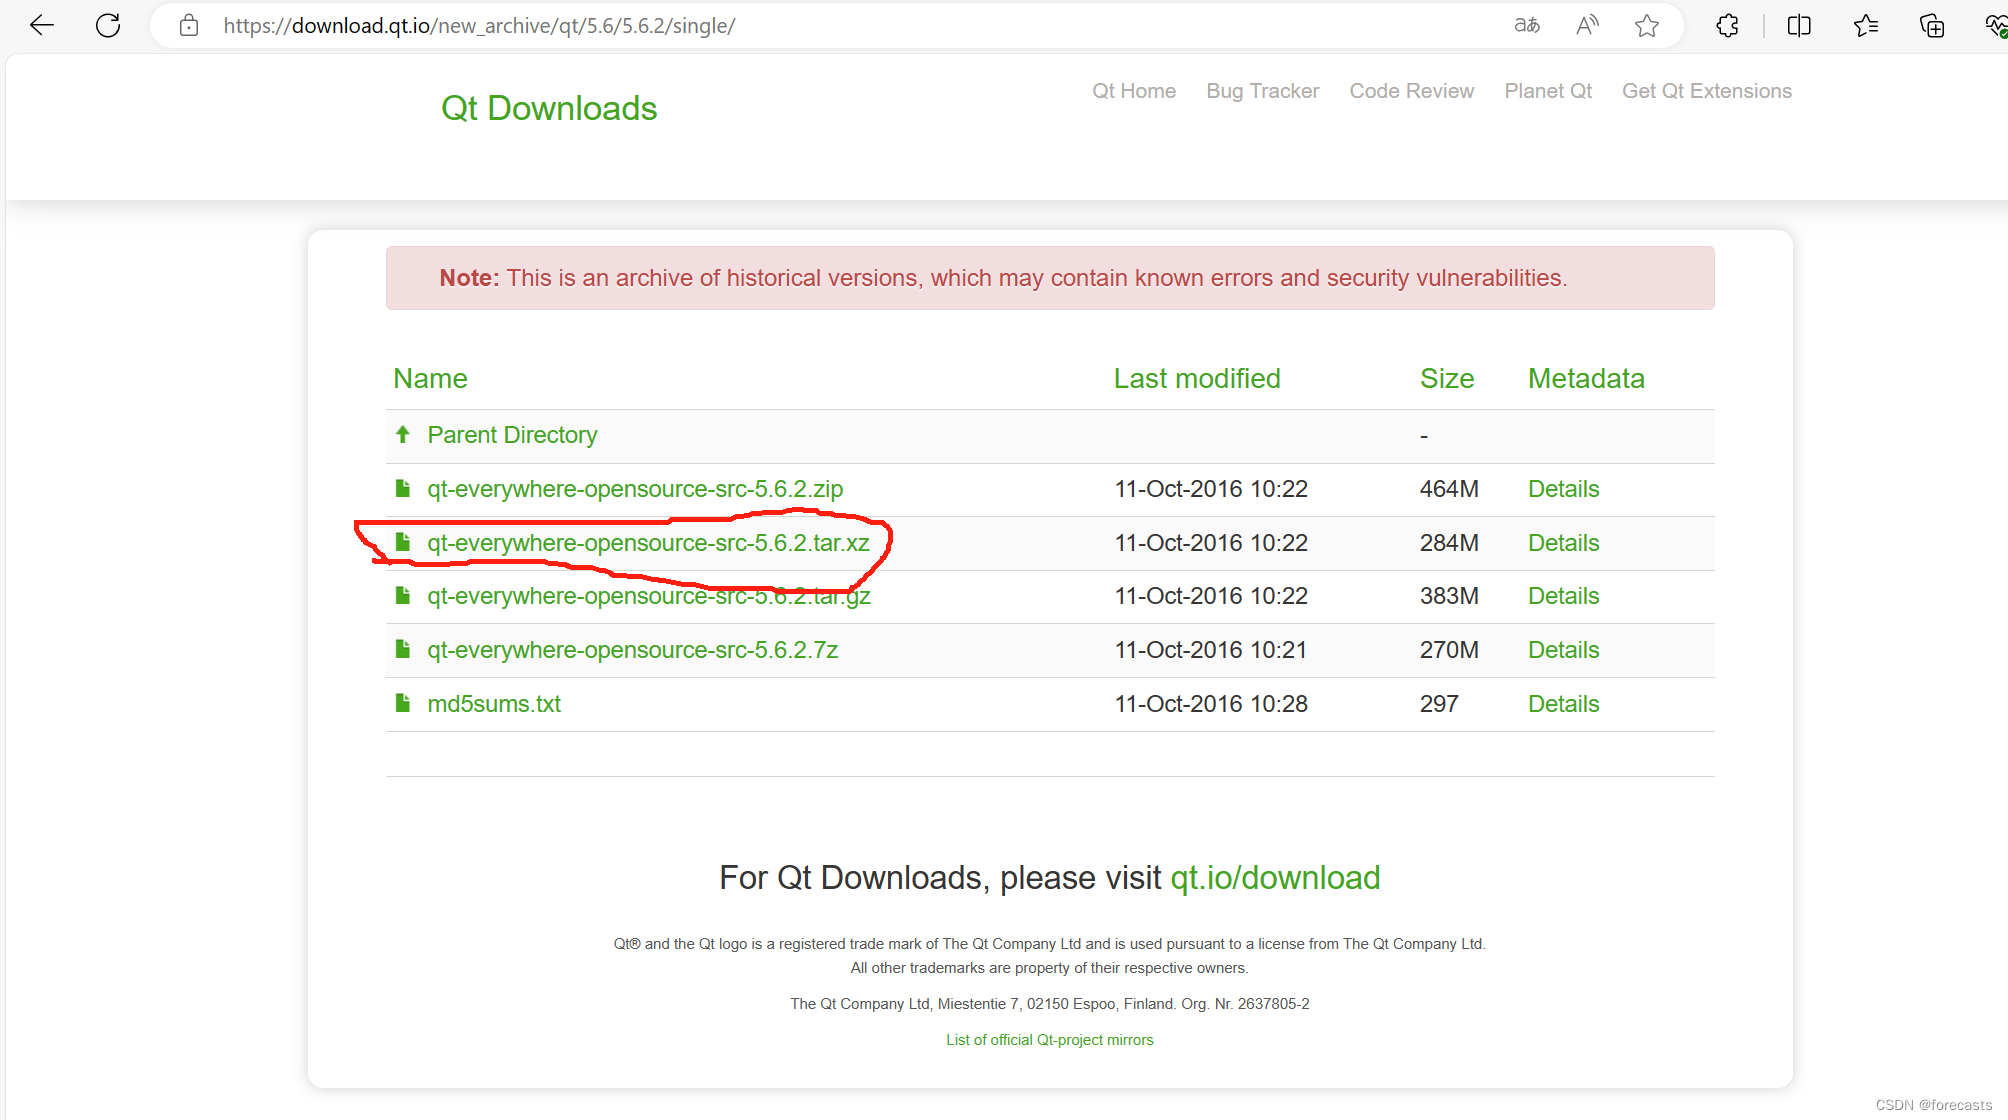Screen dimensions: 2008x1120
Task: Open Details for the tar.xz file
Action: coord(1563,543)
